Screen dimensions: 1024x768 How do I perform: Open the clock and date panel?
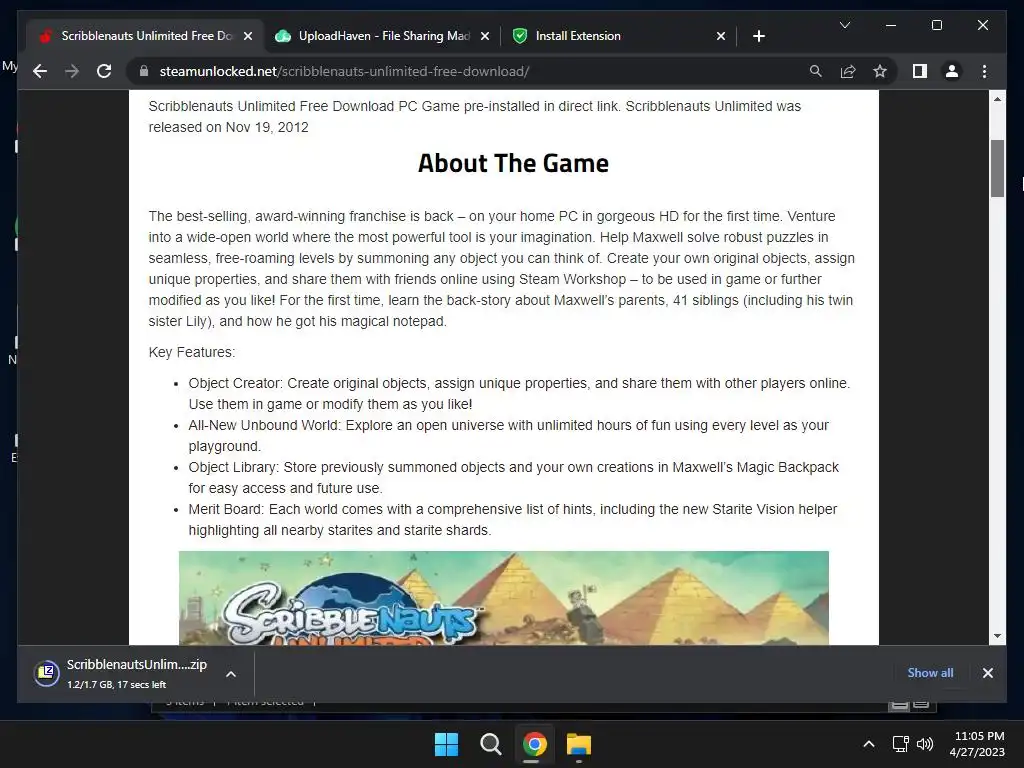tap(977, 744)
